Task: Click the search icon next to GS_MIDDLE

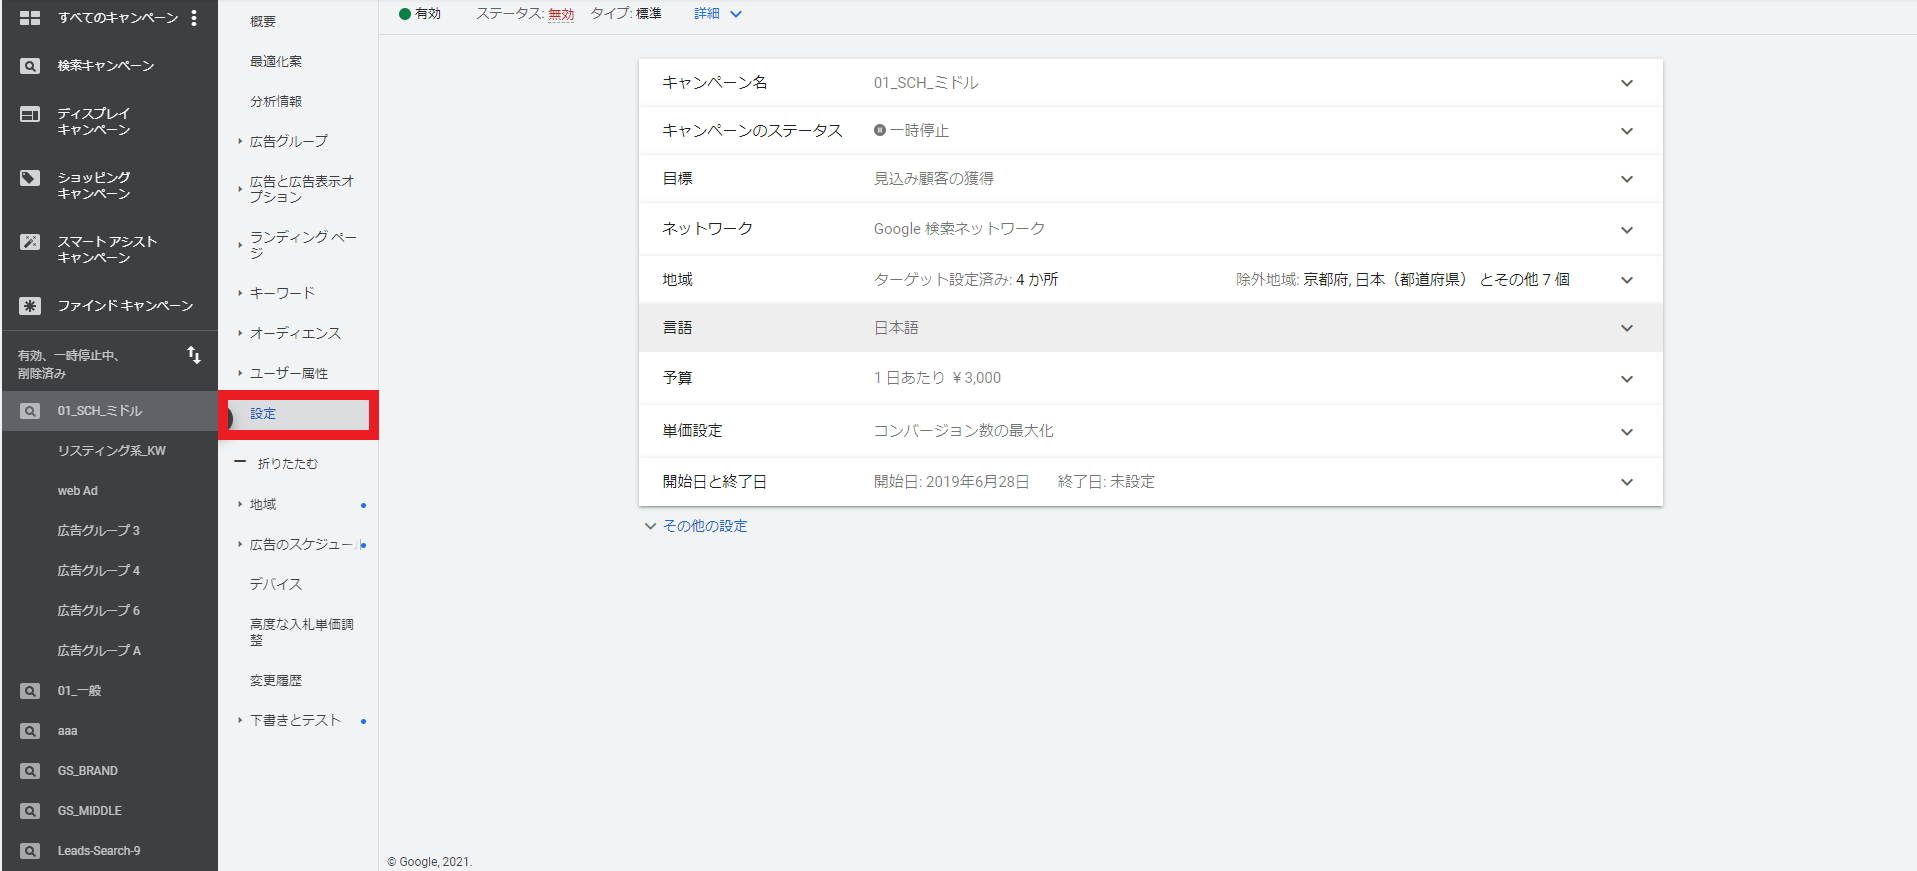Action: click(30, 811)
